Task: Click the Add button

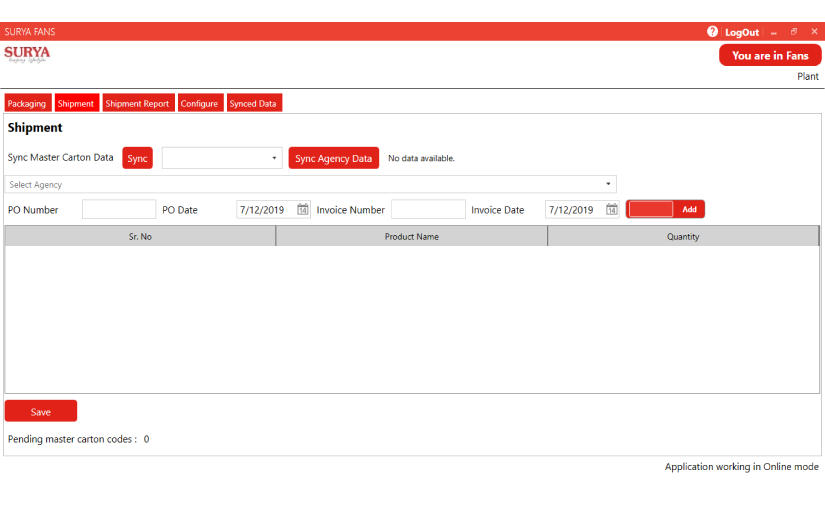Action: point(689,209)
